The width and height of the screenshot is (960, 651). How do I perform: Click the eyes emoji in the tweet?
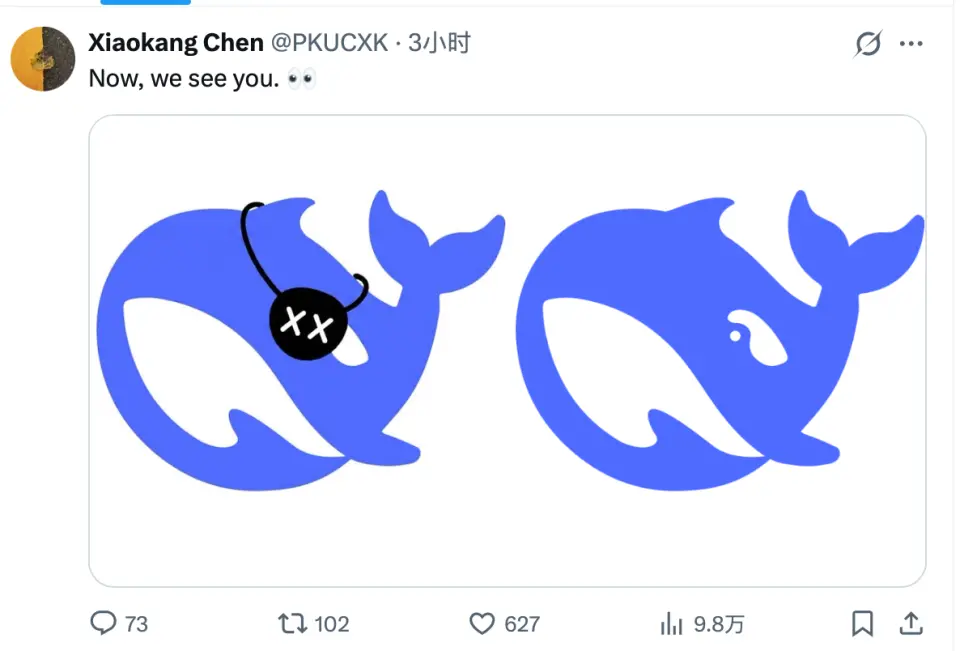tap(301, 78)
